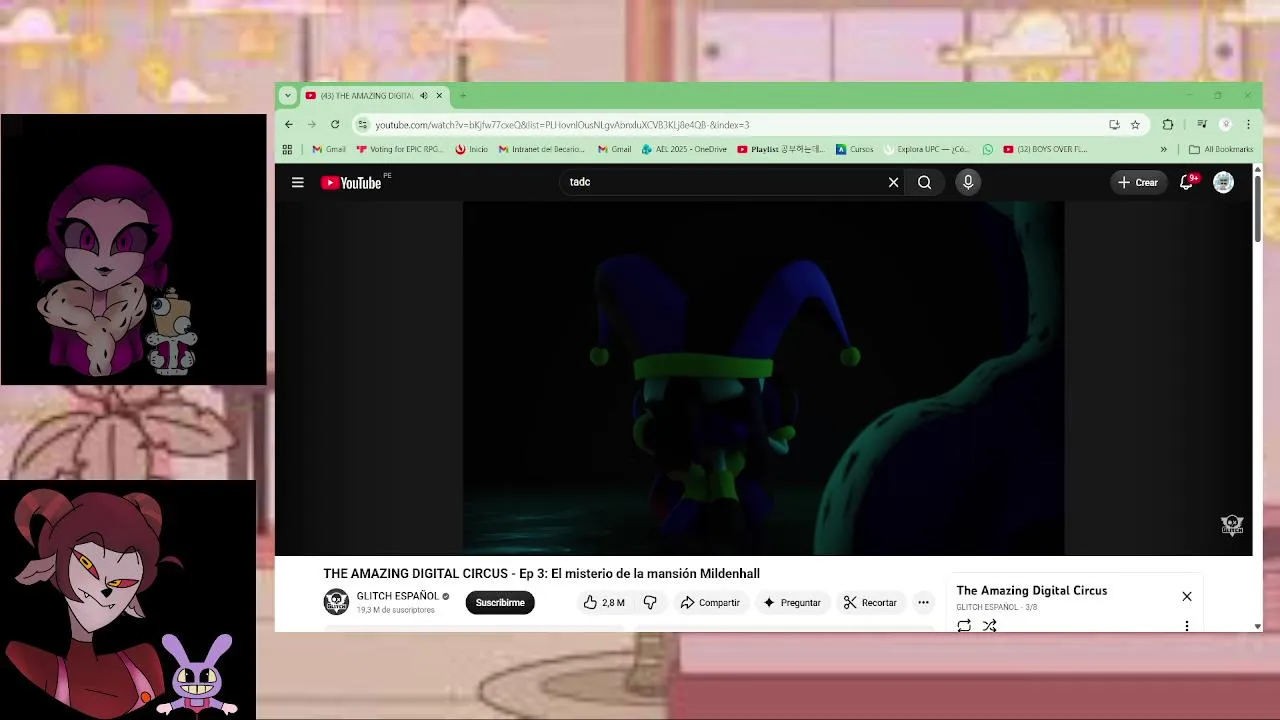Open the Cursos bookmark
This screenshot has height=720, width=1280.
click(x=854, y=149)
